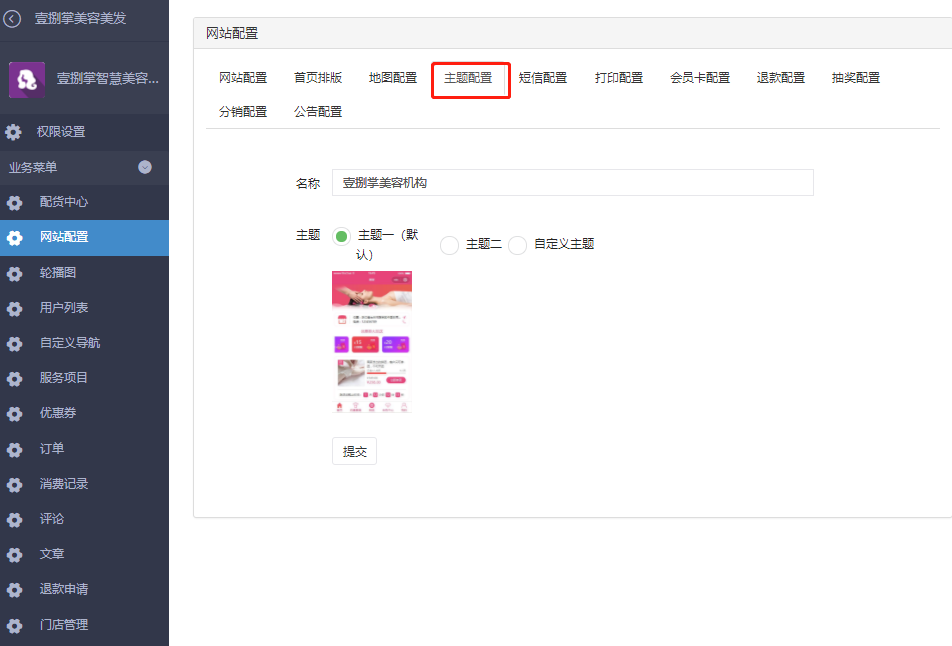The width and height of the screenshot is (952, 646).
Task: Click 壹捌掌智慧美容... shop name
Action: pyautogui.click(x=107, y=79)
